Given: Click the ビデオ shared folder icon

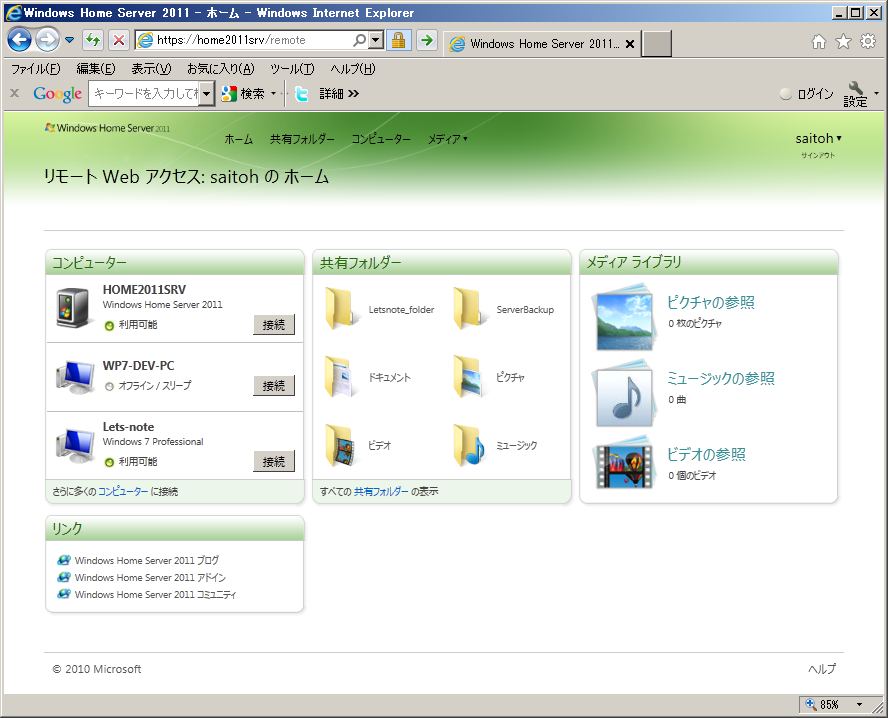Looking at the screenshot, I should (341, 445).
